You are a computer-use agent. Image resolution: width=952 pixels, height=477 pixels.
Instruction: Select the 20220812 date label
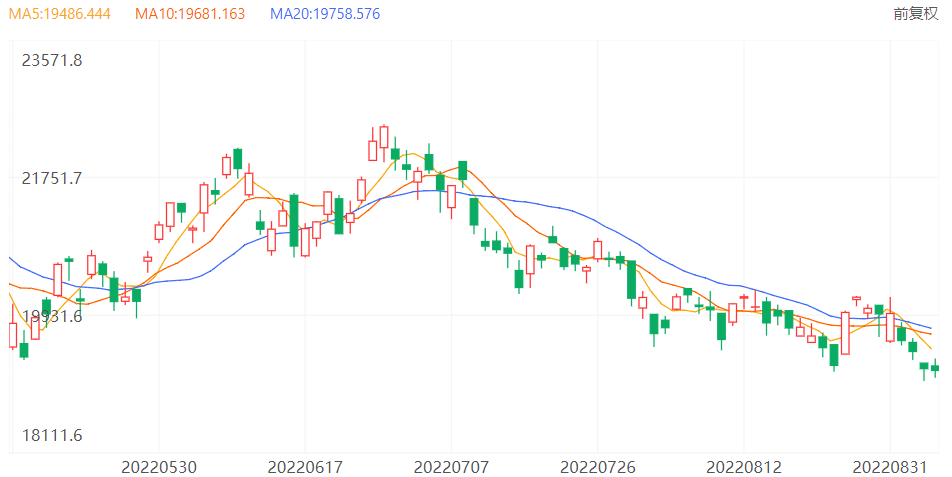click(x=744, y=467)
